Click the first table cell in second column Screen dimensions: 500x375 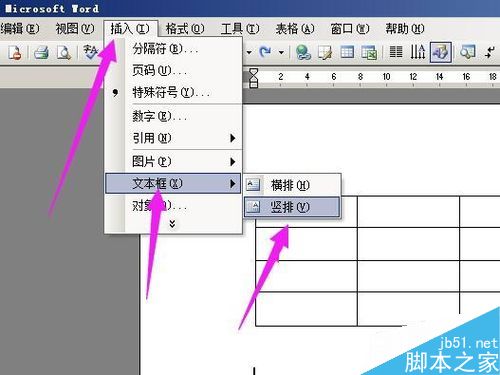(x=408, y=212)
